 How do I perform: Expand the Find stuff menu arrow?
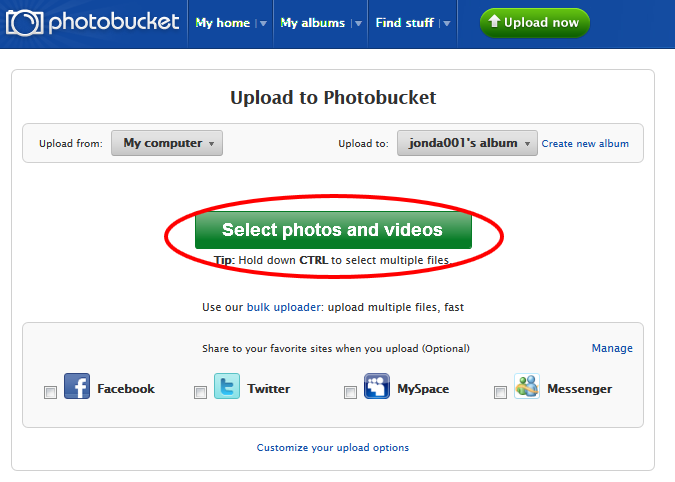(x=447, y=24)
